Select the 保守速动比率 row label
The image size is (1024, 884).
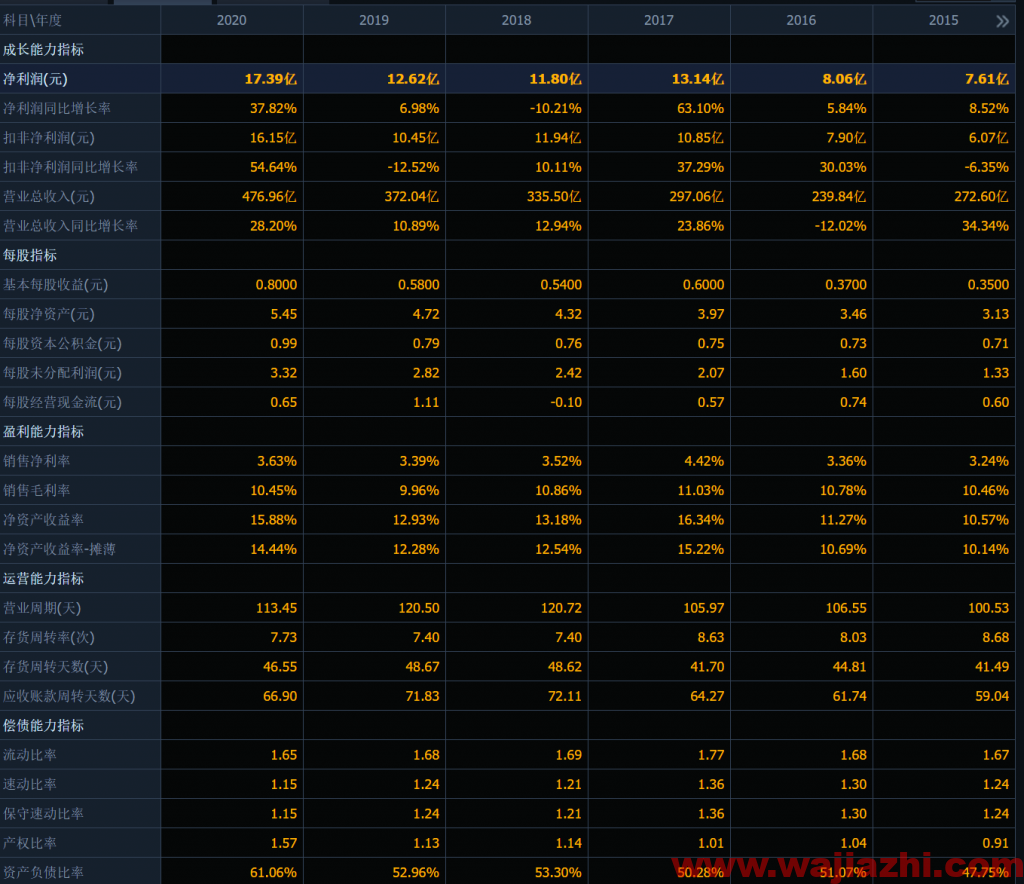43,813
